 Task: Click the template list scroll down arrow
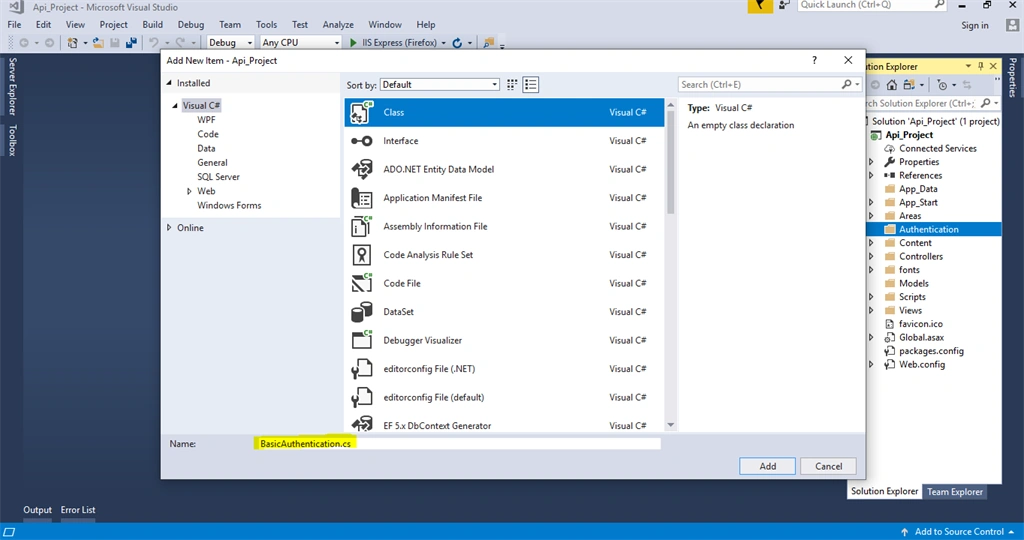pyautogui.click(x=671, y=425)
